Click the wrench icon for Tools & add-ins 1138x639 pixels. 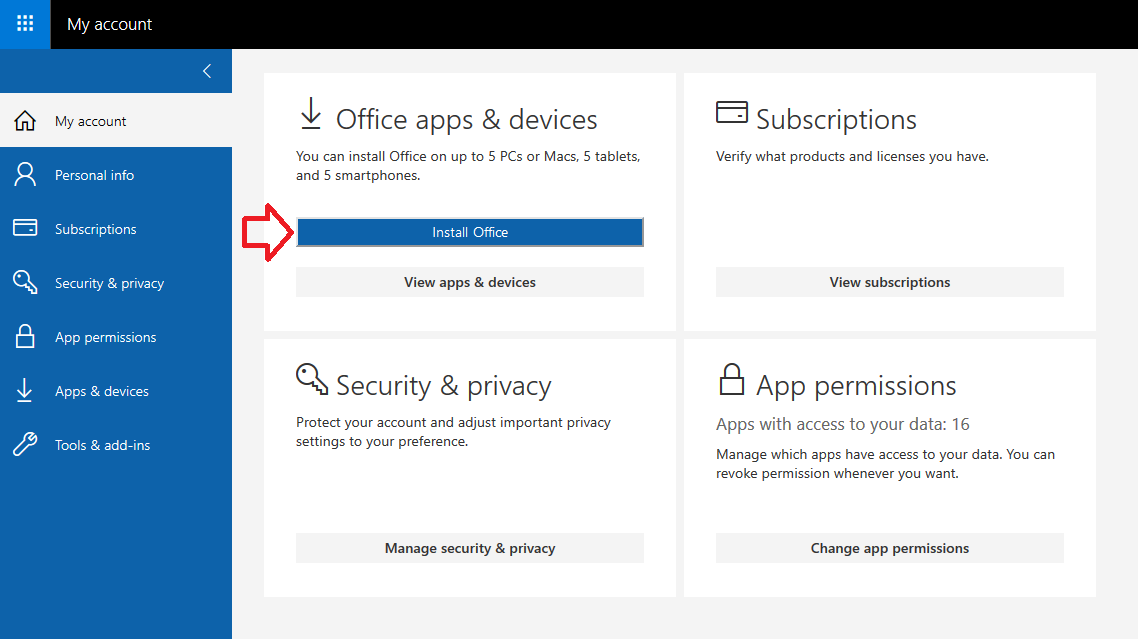(x=25, y=444)
